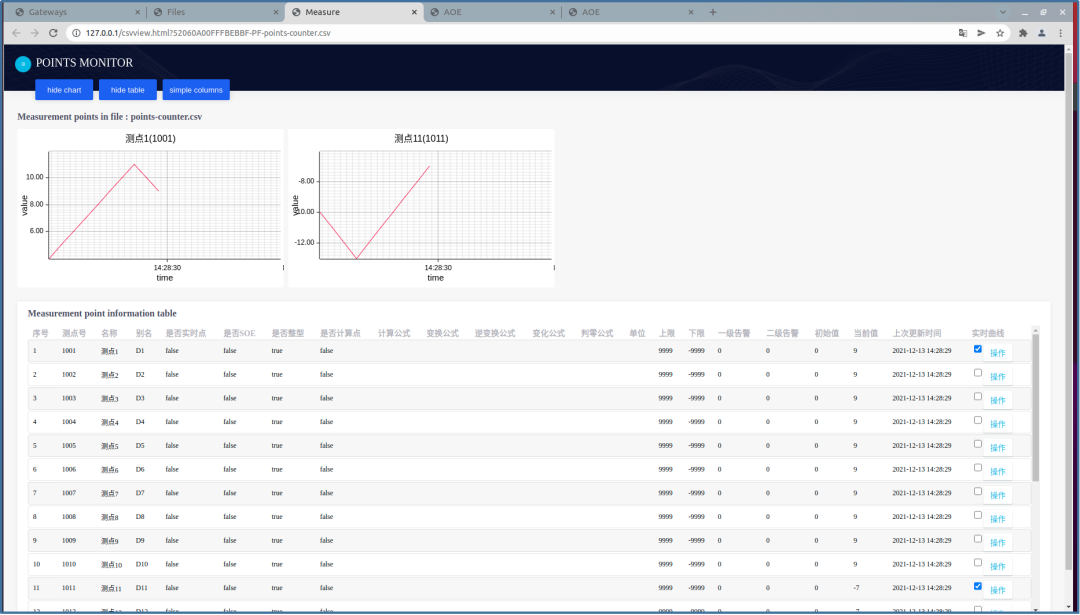Open the tab search dropdown arrow

click(1004, 12)
